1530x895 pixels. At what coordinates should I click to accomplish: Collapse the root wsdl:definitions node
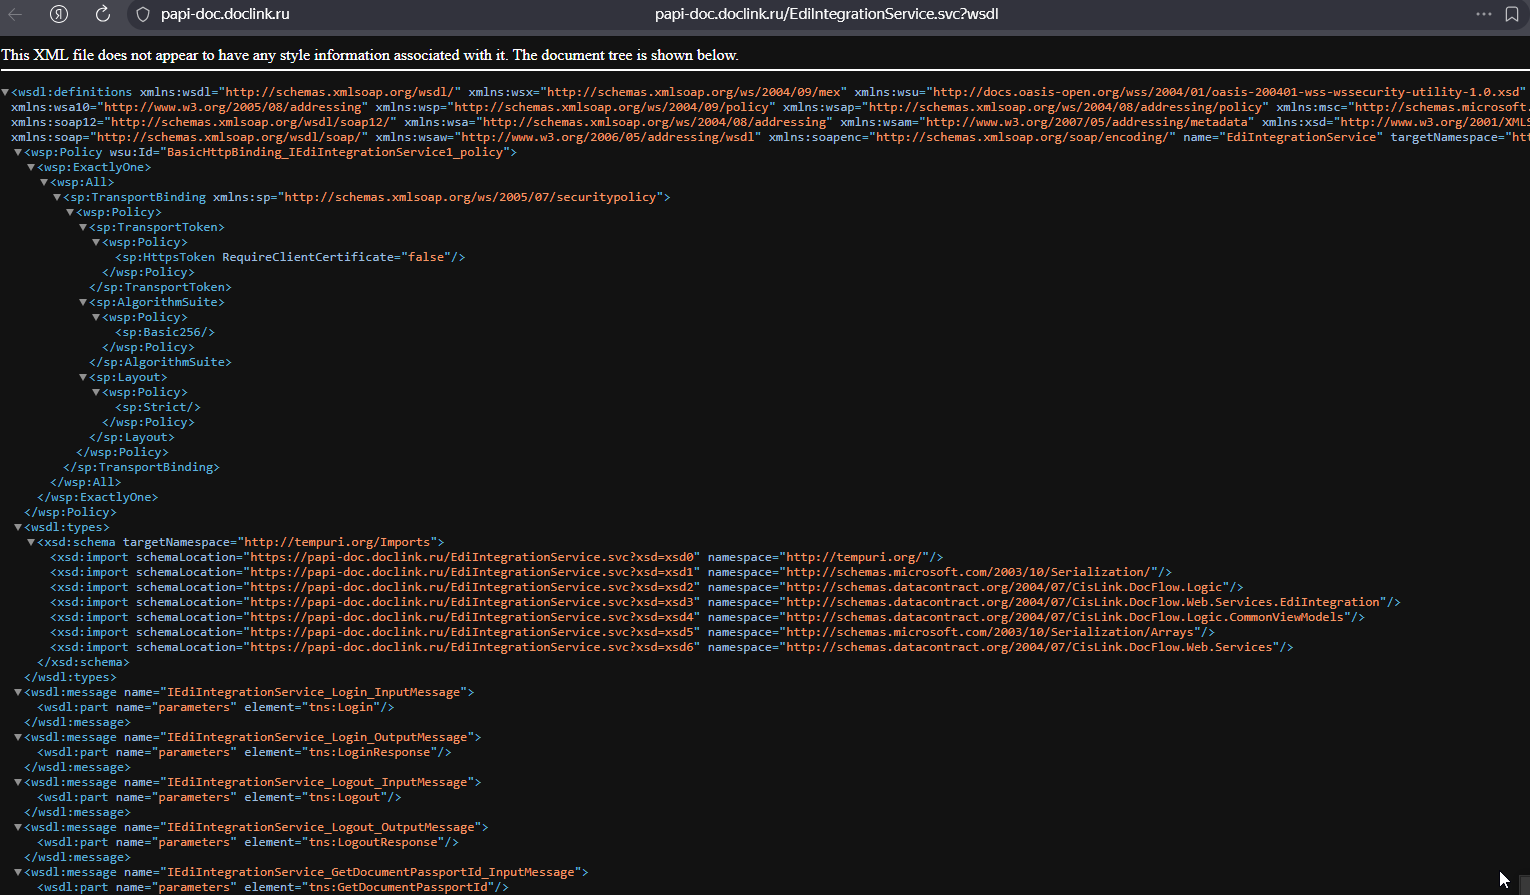click(x=5, y=92)
